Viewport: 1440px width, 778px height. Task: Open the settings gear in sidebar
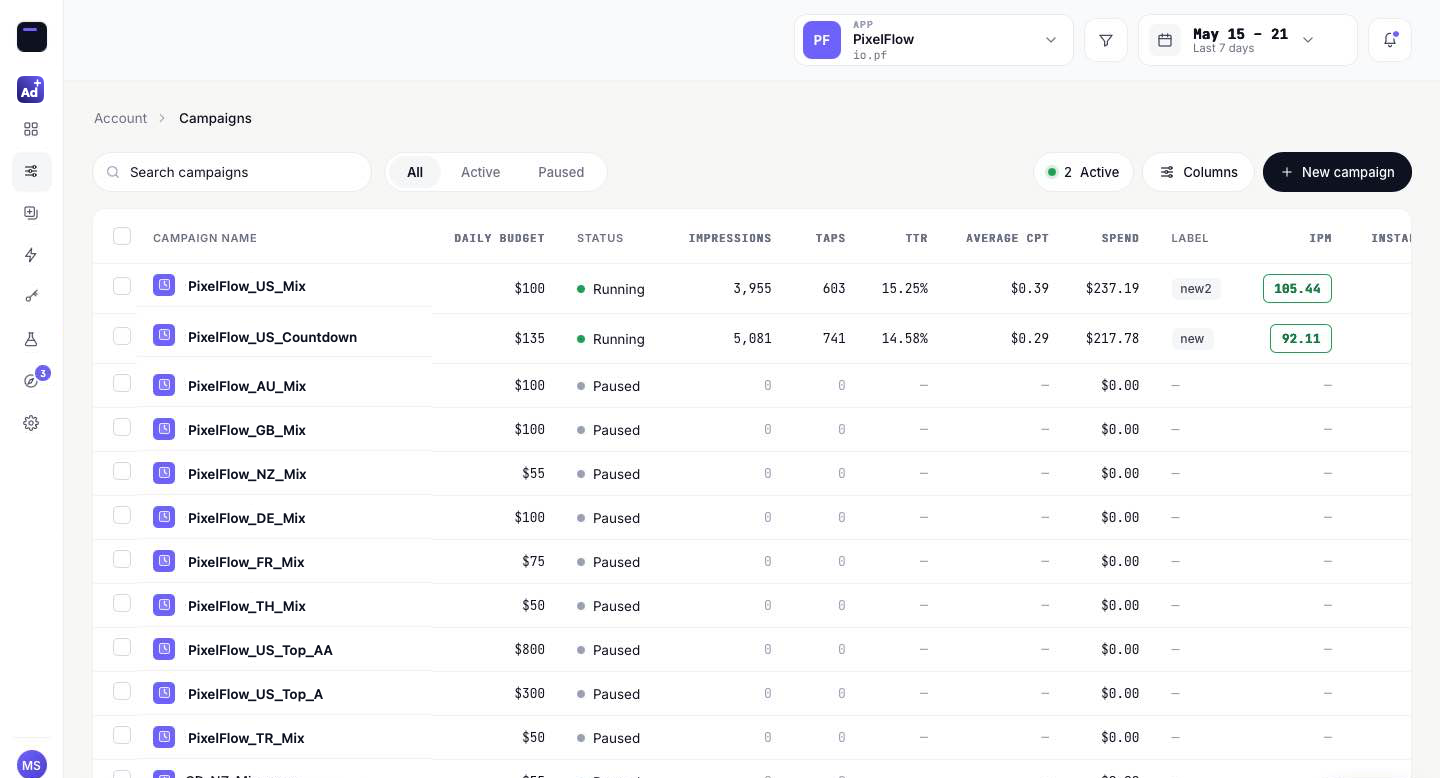[31, 423]
